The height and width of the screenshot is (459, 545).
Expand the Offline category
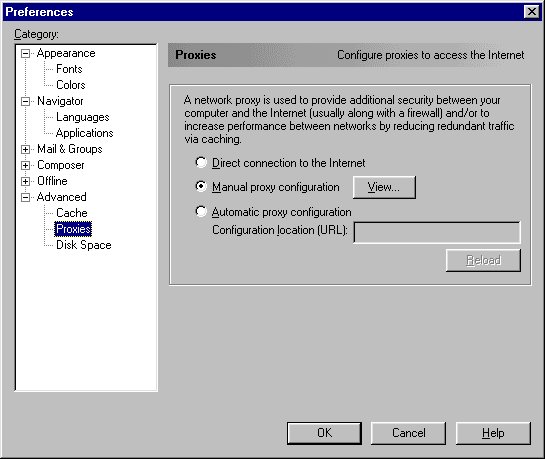pyautogui.click(x=25, y=181)
